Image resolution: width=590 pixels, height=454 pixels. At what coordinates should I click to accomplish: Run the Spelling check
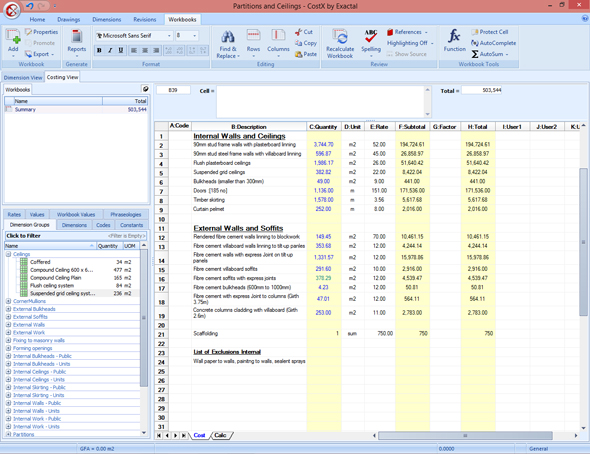coord(371,42)
